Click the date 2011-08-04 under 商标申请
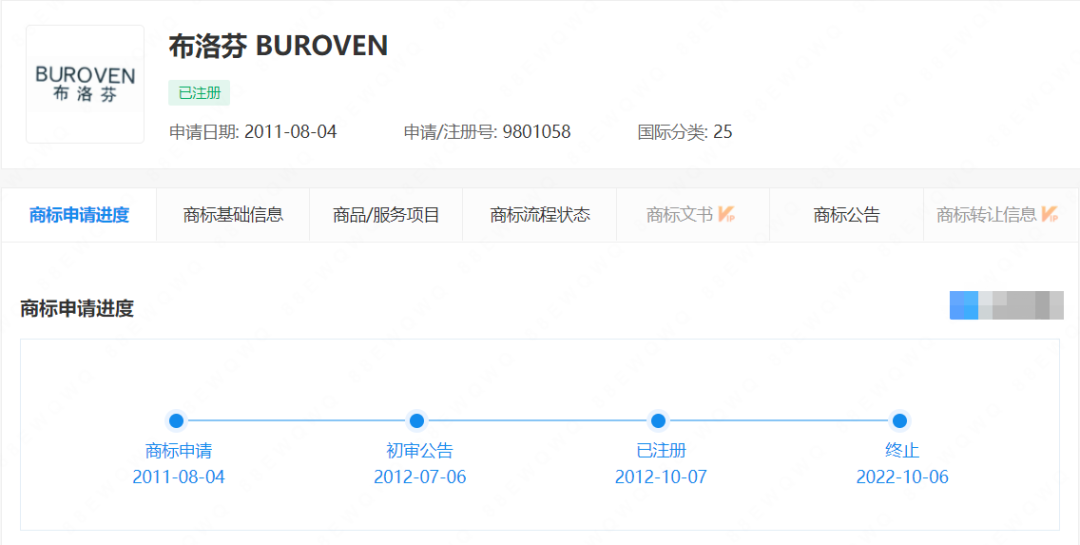This screenshot has width=1080, height=545. (x=178, y=477)
